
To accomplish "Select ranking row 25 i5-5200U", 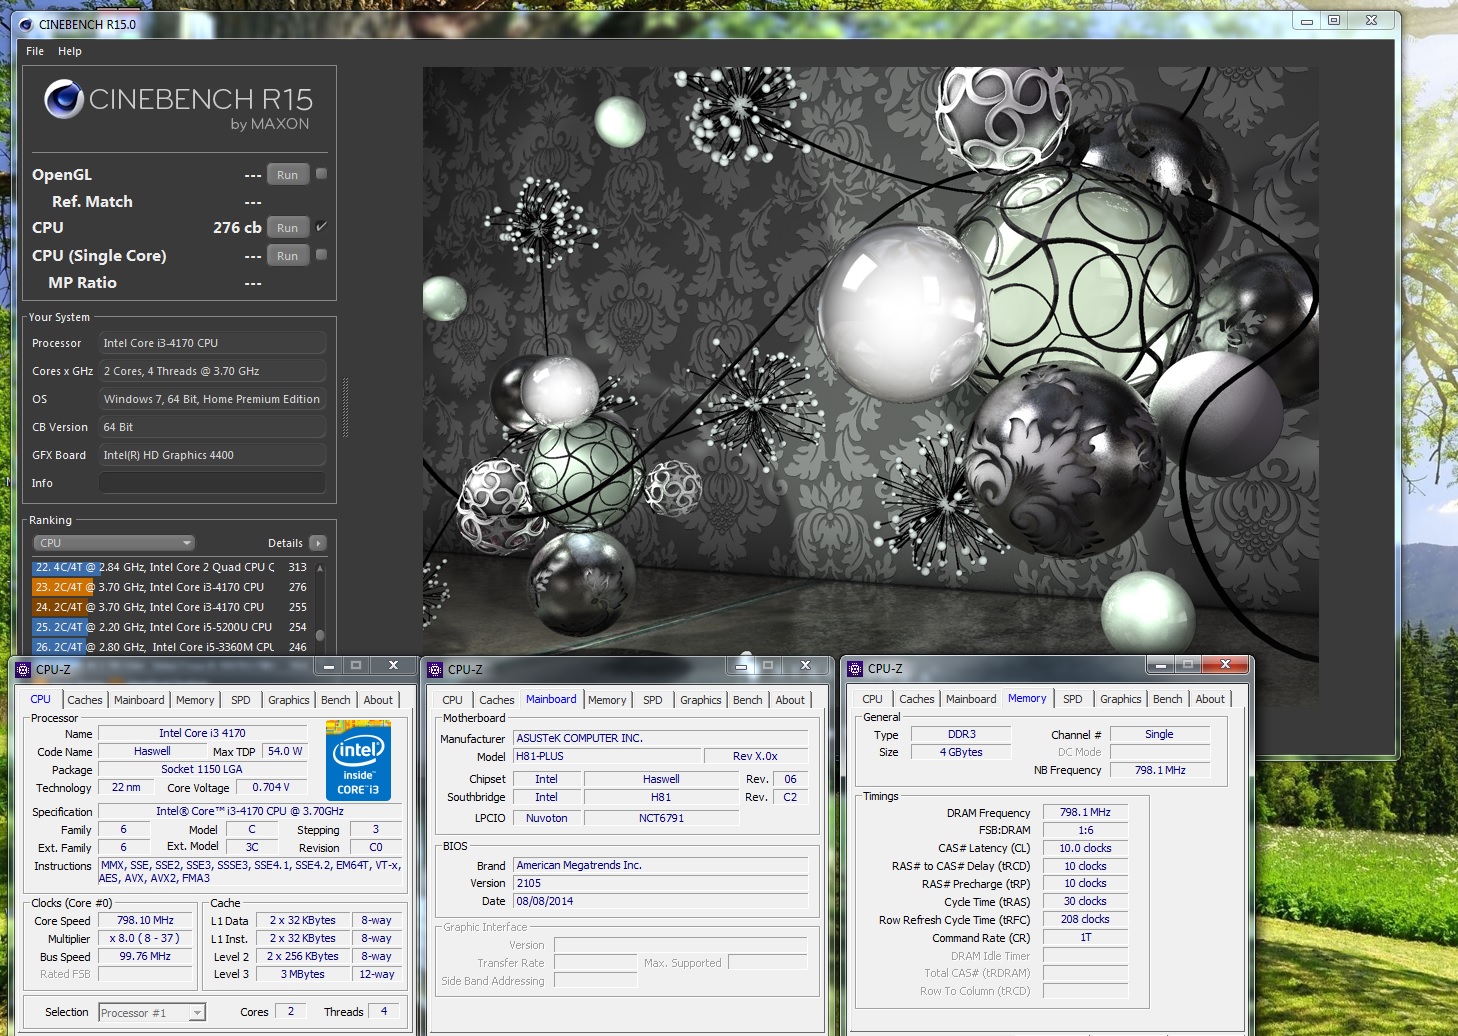I will tap(172, 627).
